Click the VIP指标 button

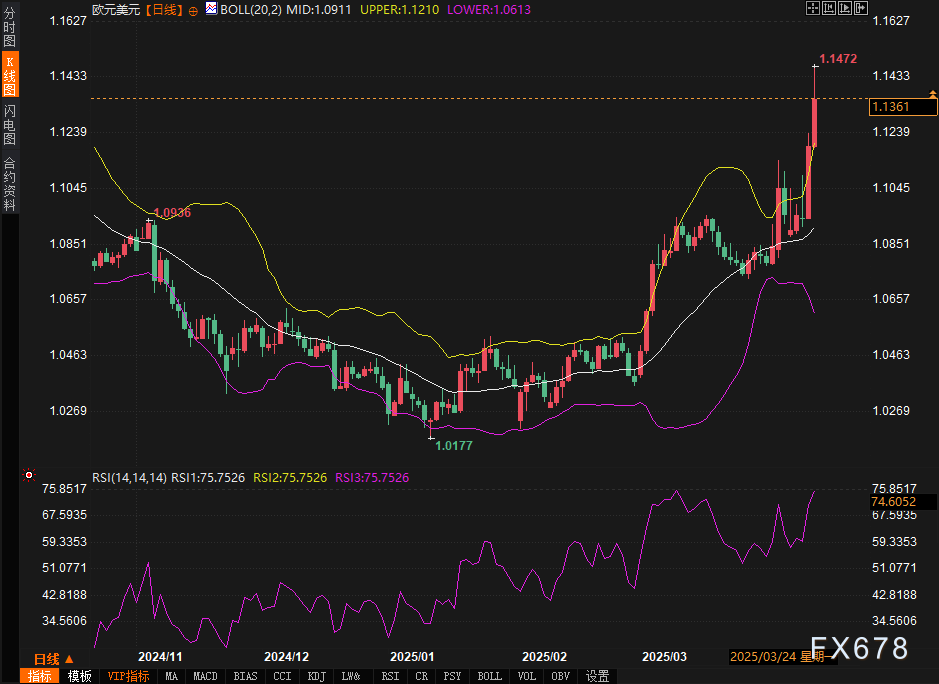coord(128,676)
